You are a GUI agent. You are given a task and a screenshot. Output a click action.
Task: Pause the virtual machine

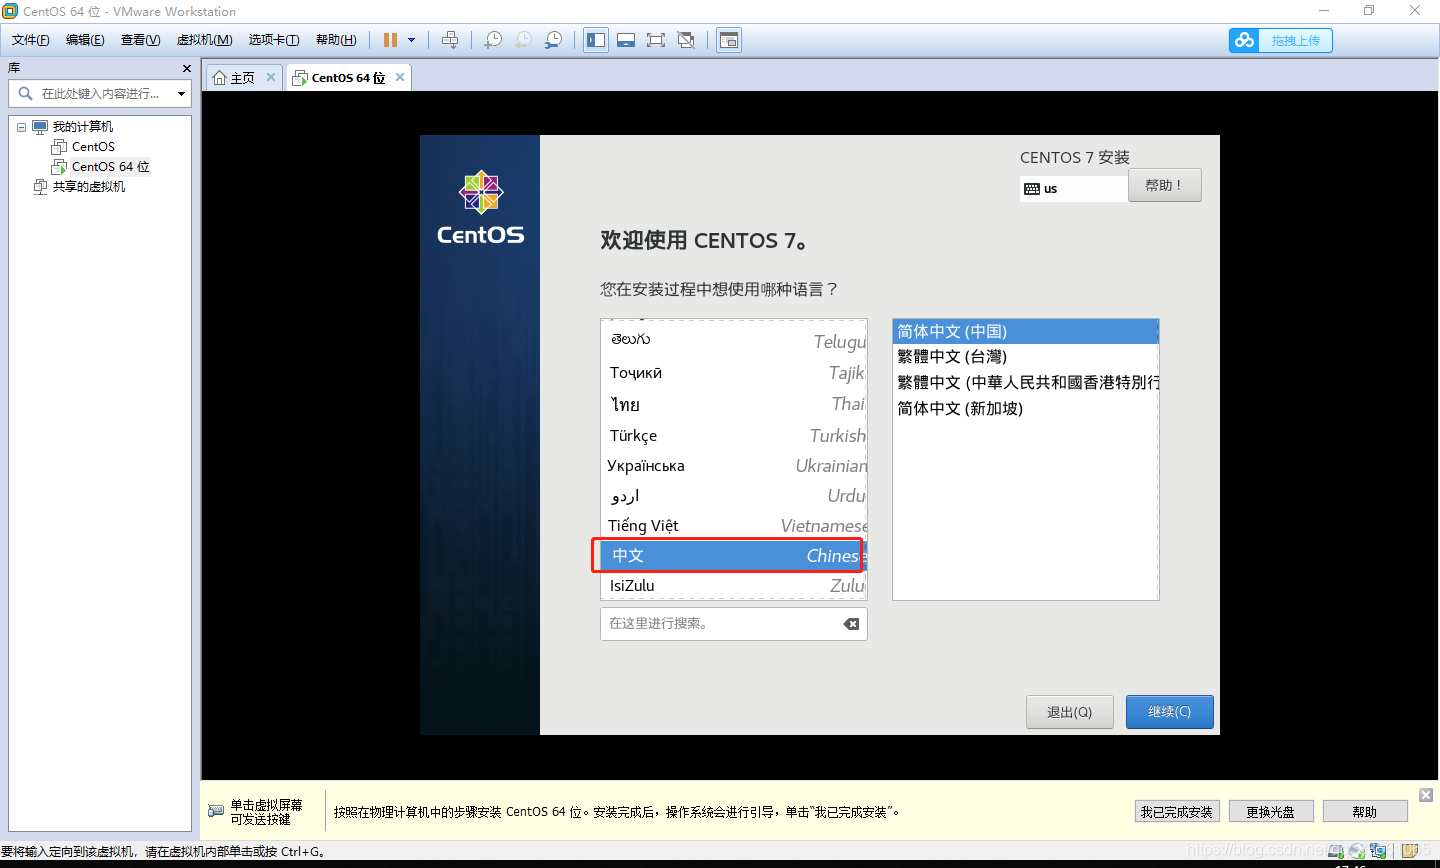tap(390, 40)
